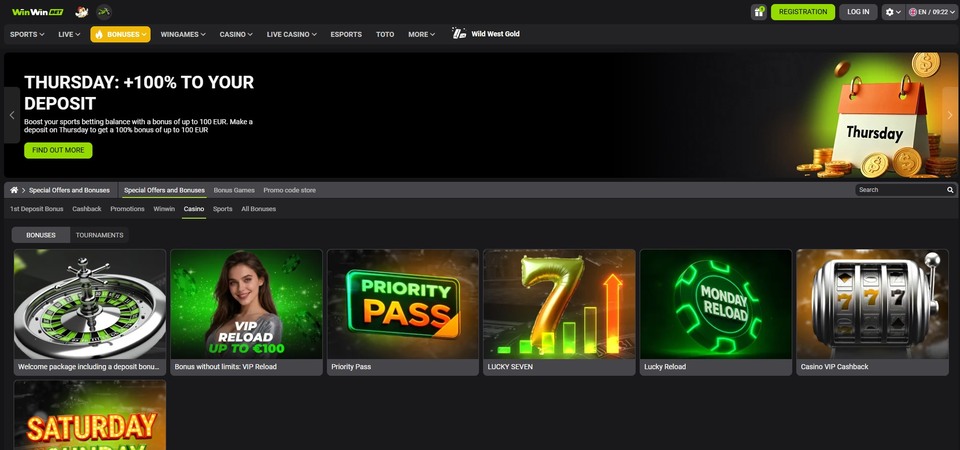Open the green rocket game icon in header

click(x=104, y=12)
